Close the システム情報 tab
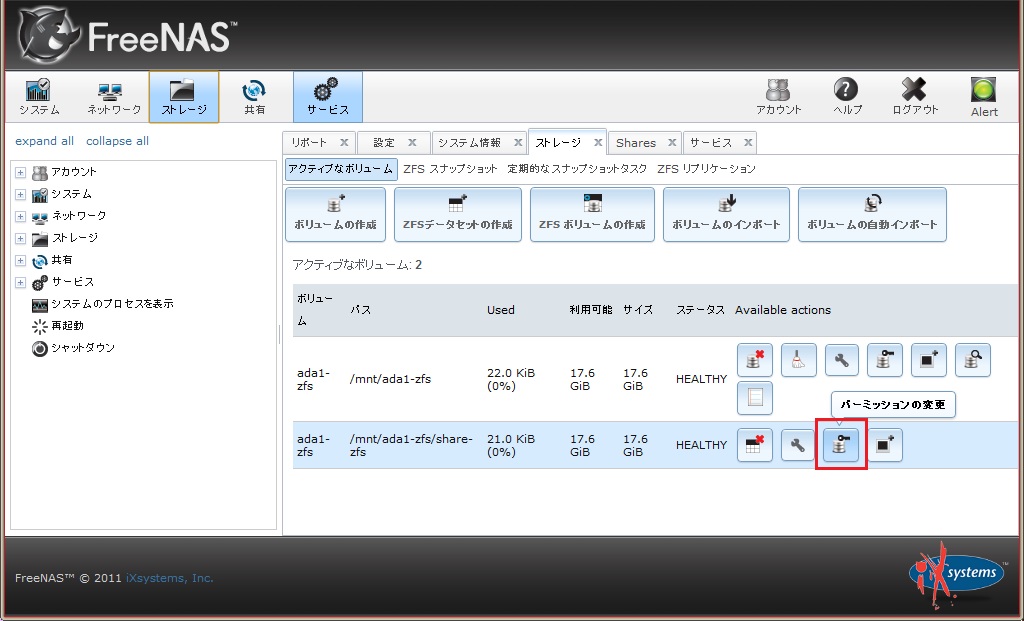Image resolution: width=1024 pixels, height=621 pixels. (x=518, y=142)
